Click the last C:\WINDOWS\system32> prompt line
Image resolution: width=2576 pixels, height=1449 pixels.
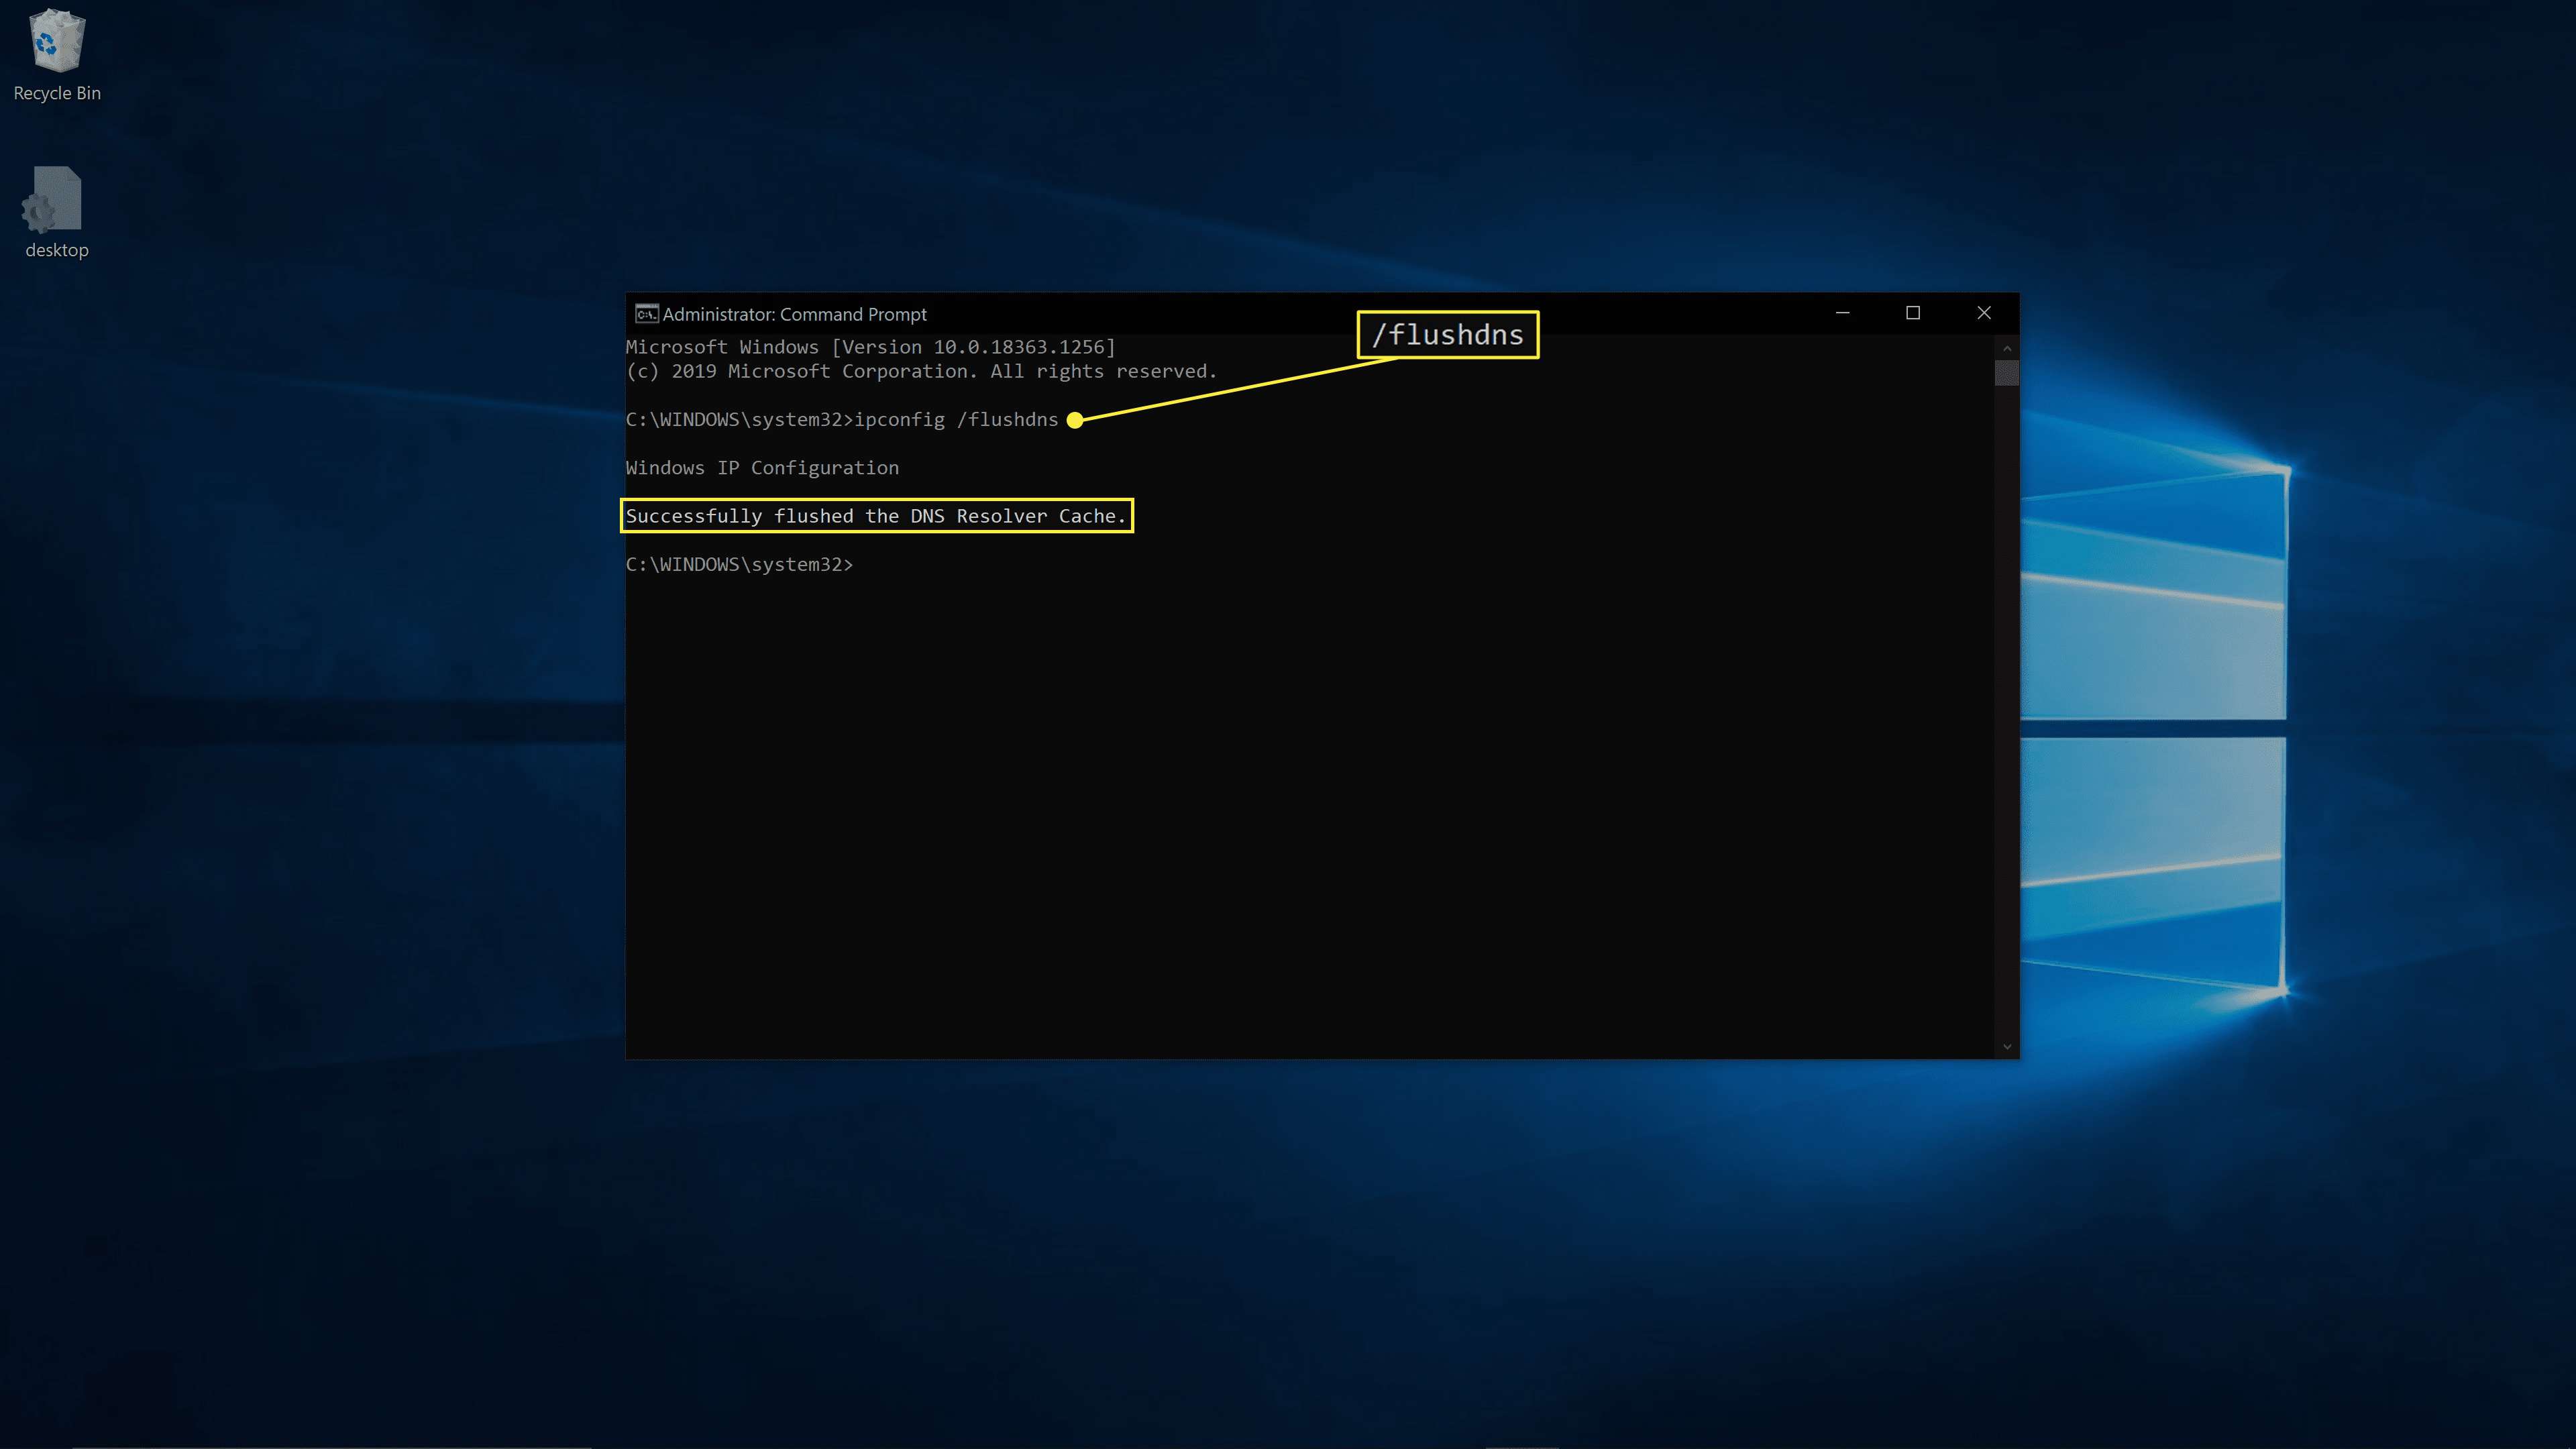click(739, 565)
